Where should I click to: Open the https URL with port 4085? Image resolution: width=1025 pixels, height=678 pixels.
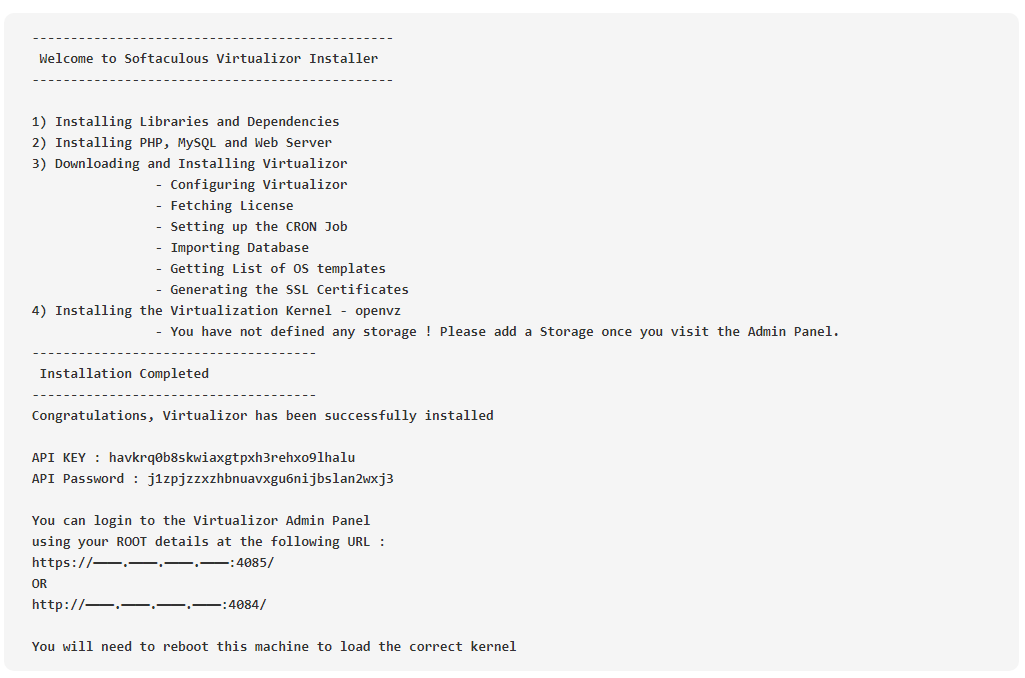(x=153, y=562)
